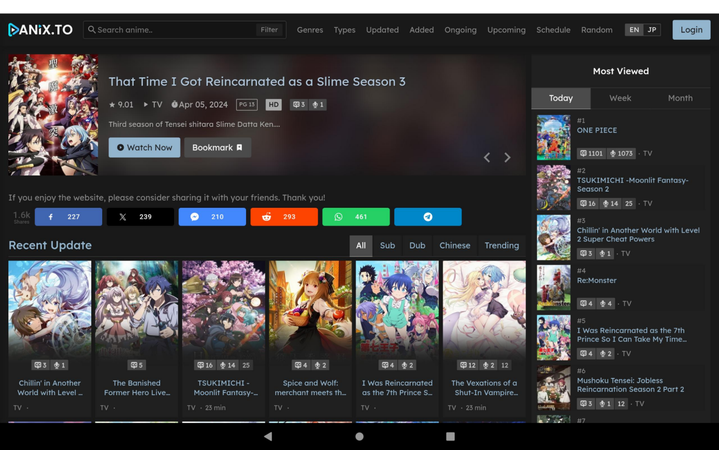Open Re:Monster thumbnail in Most Viewed
The image size is (719, 450).
click(x=553, y=287)
